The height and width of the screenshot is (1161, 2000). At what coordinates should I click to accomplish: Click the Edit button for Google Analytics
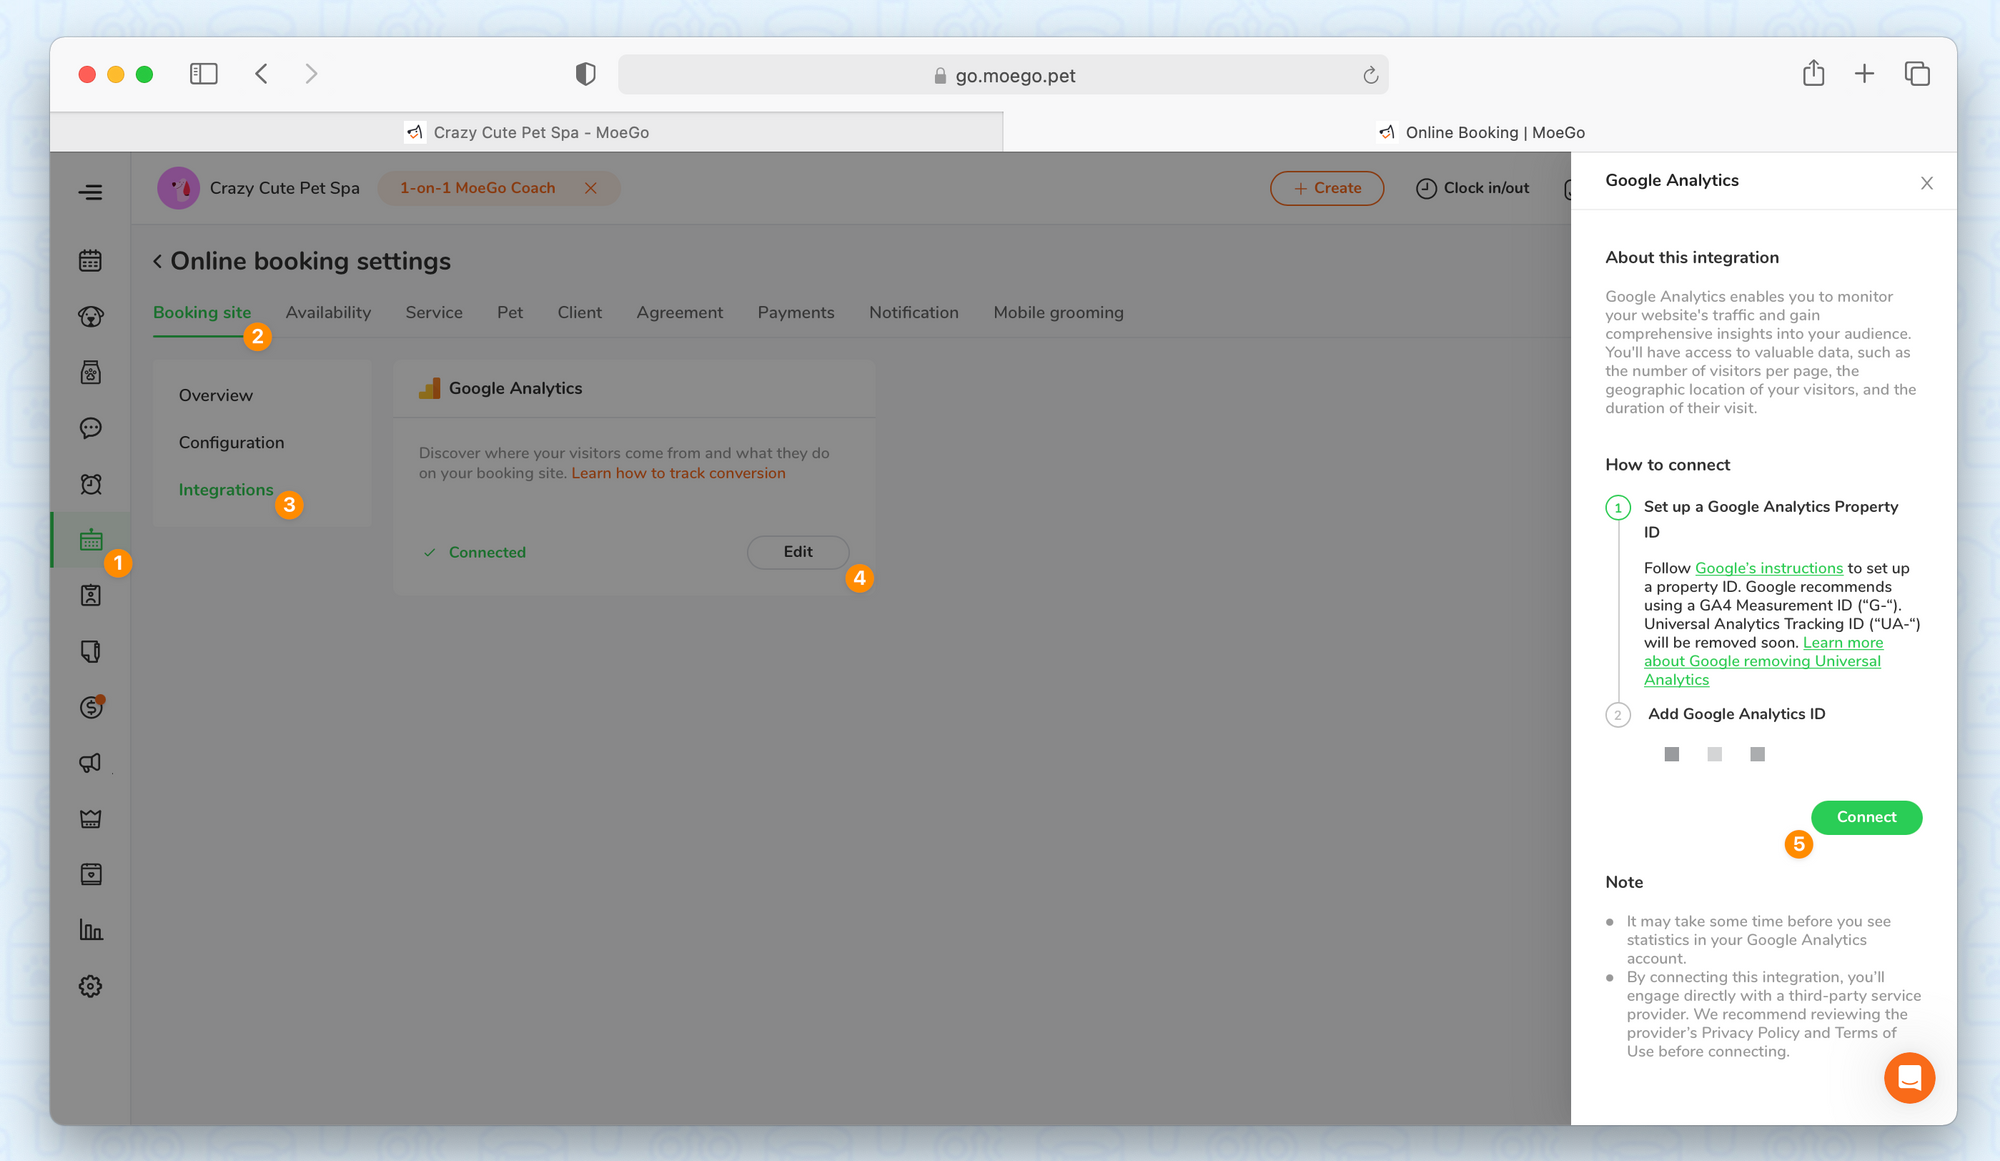click(x=799, y=551)
